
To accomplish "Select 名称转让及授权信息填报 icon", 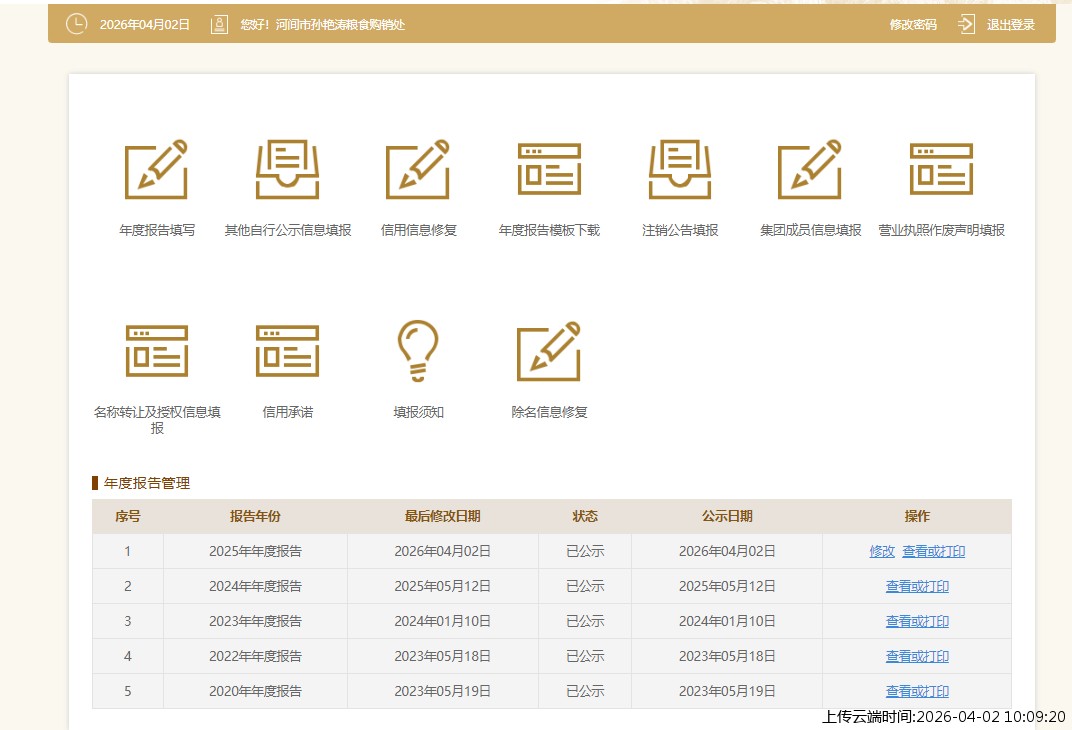I will (156, 351).
